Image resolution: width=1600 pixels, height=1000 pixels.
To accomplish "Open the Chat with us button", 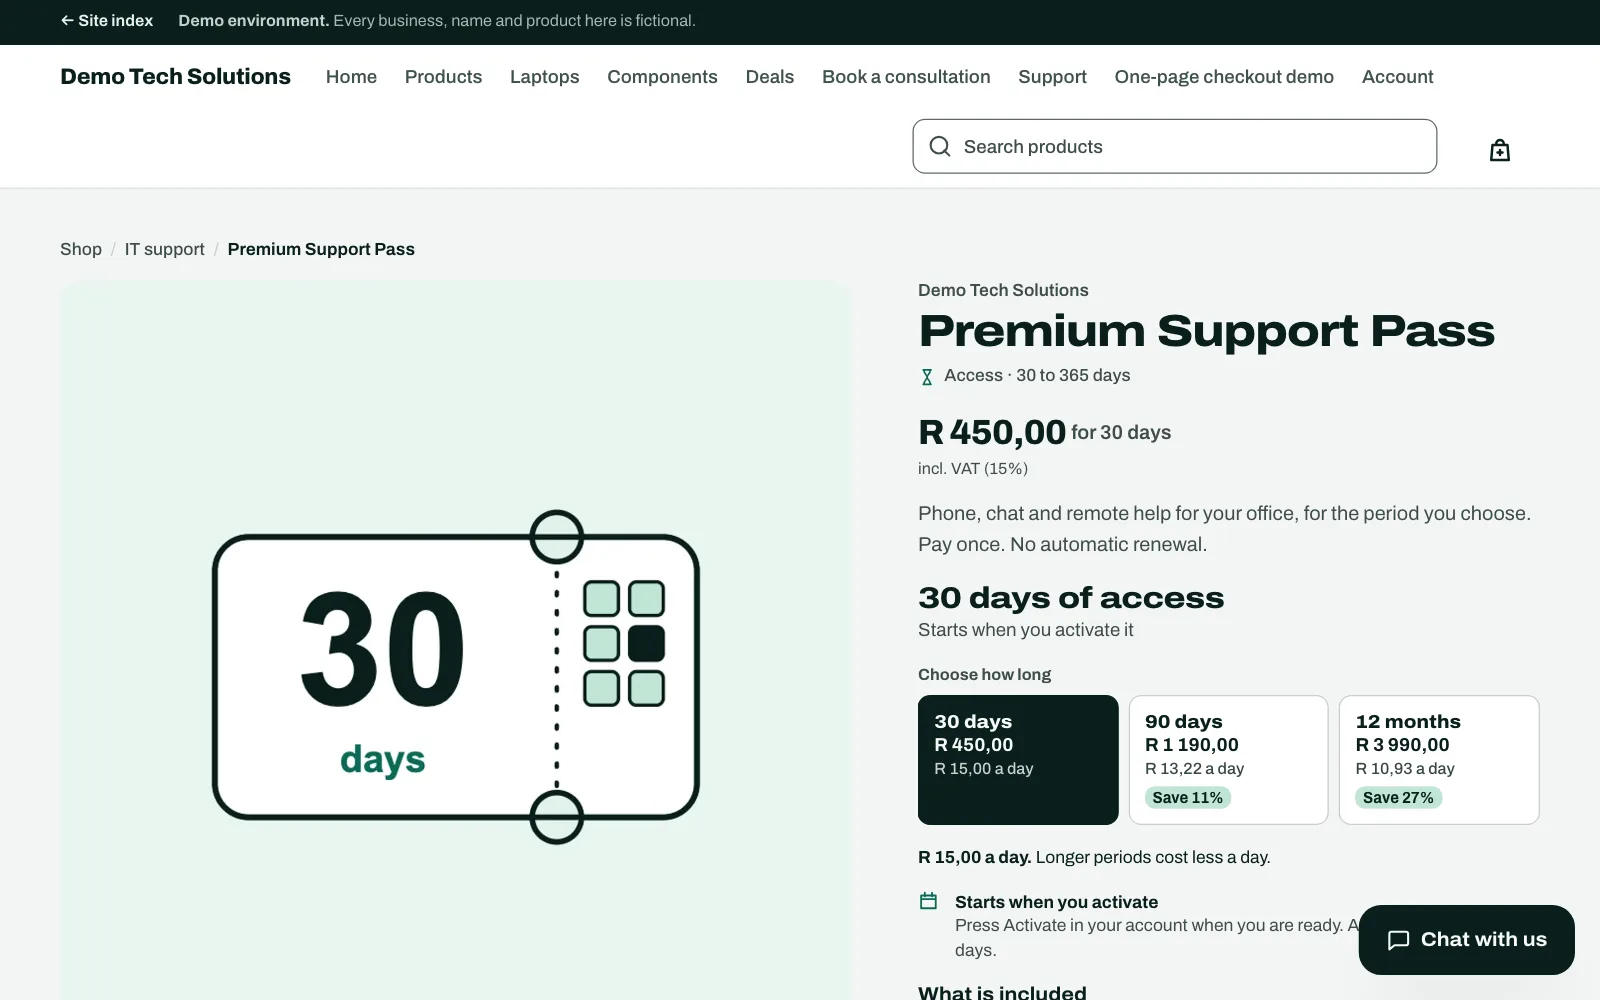I will 1466,940.
